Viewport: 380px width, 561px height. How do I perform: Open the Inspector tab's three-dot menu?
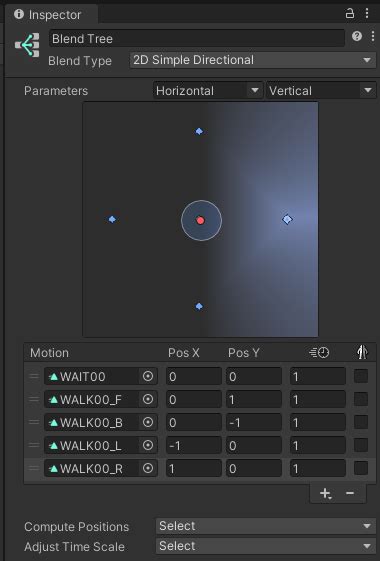tap(367, 13)
